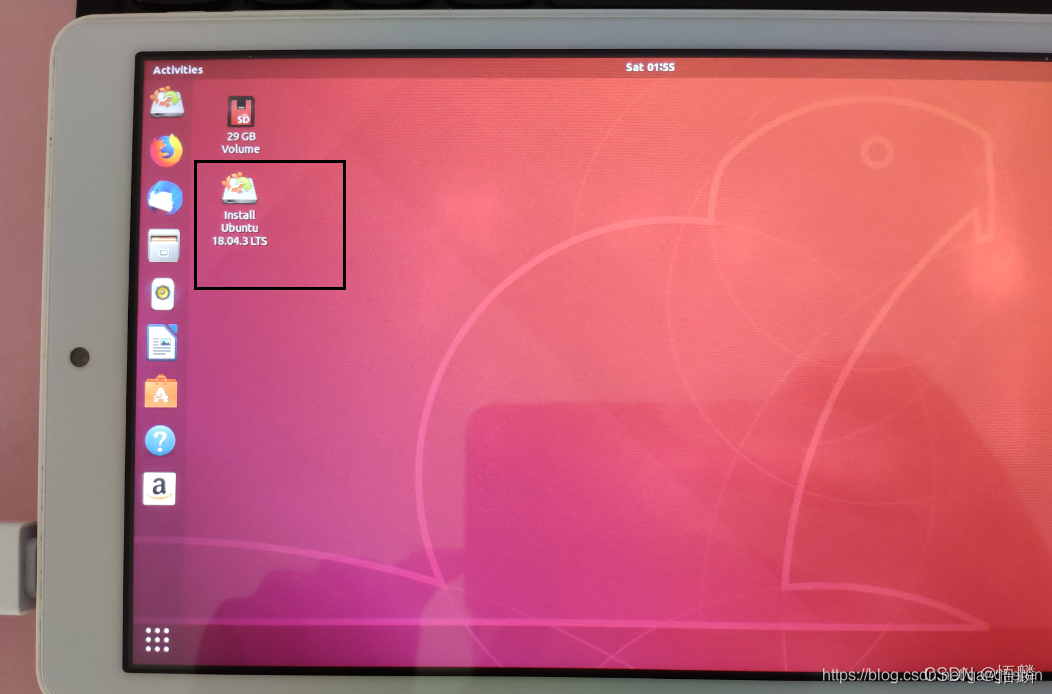Open Firefox from the dock
1052x694 pixels.
pos(166,150)
